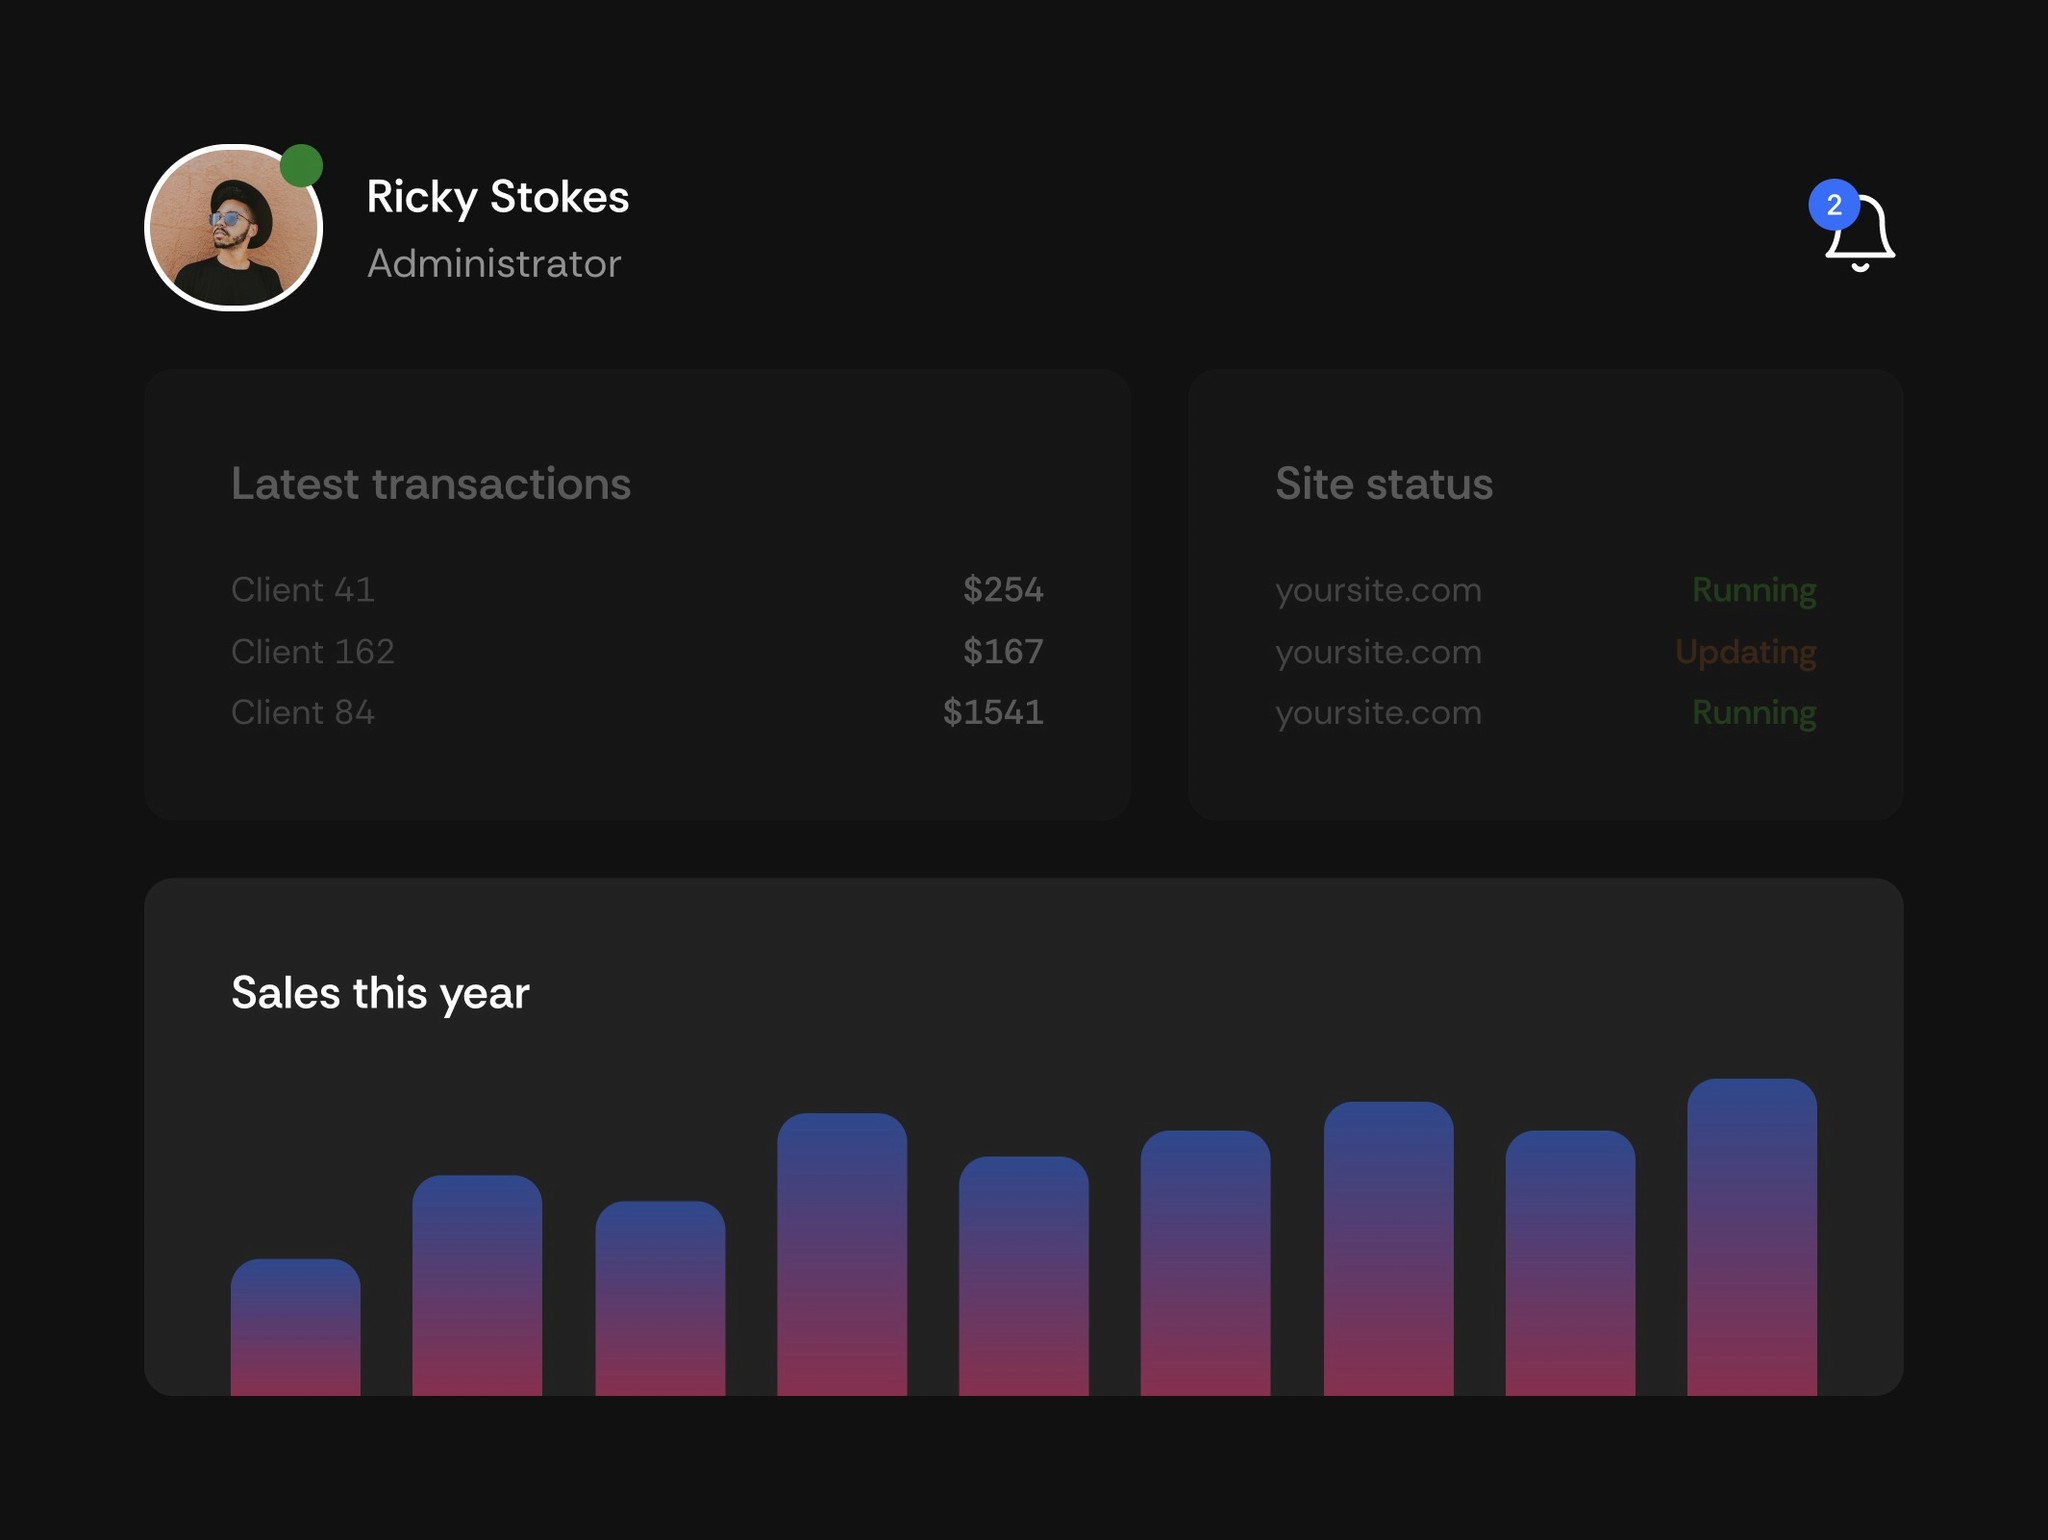
Task: Click the tallest sales chart bar
Action: [x=1752, y=1250]
